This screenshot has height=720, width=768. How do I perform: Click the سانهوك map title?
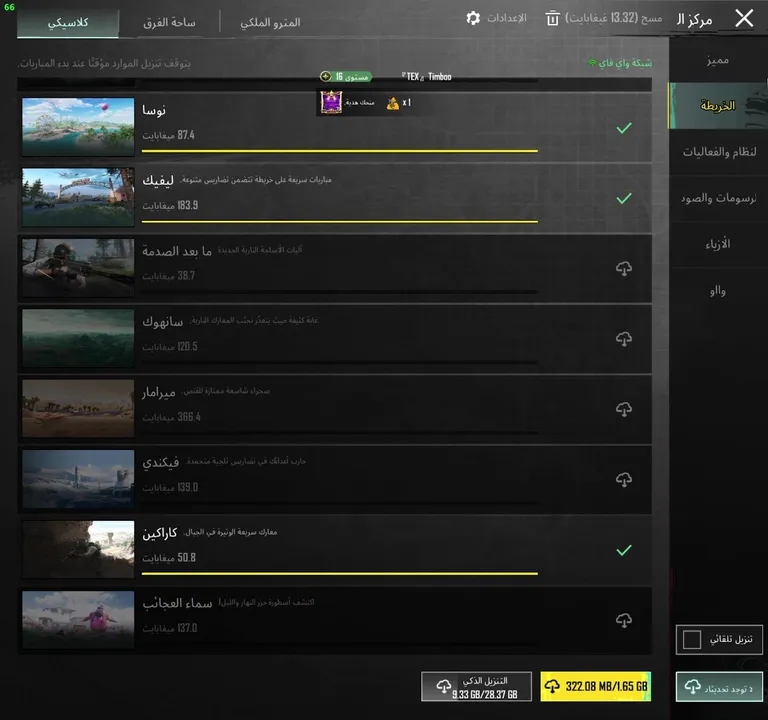tap(163, 322)
